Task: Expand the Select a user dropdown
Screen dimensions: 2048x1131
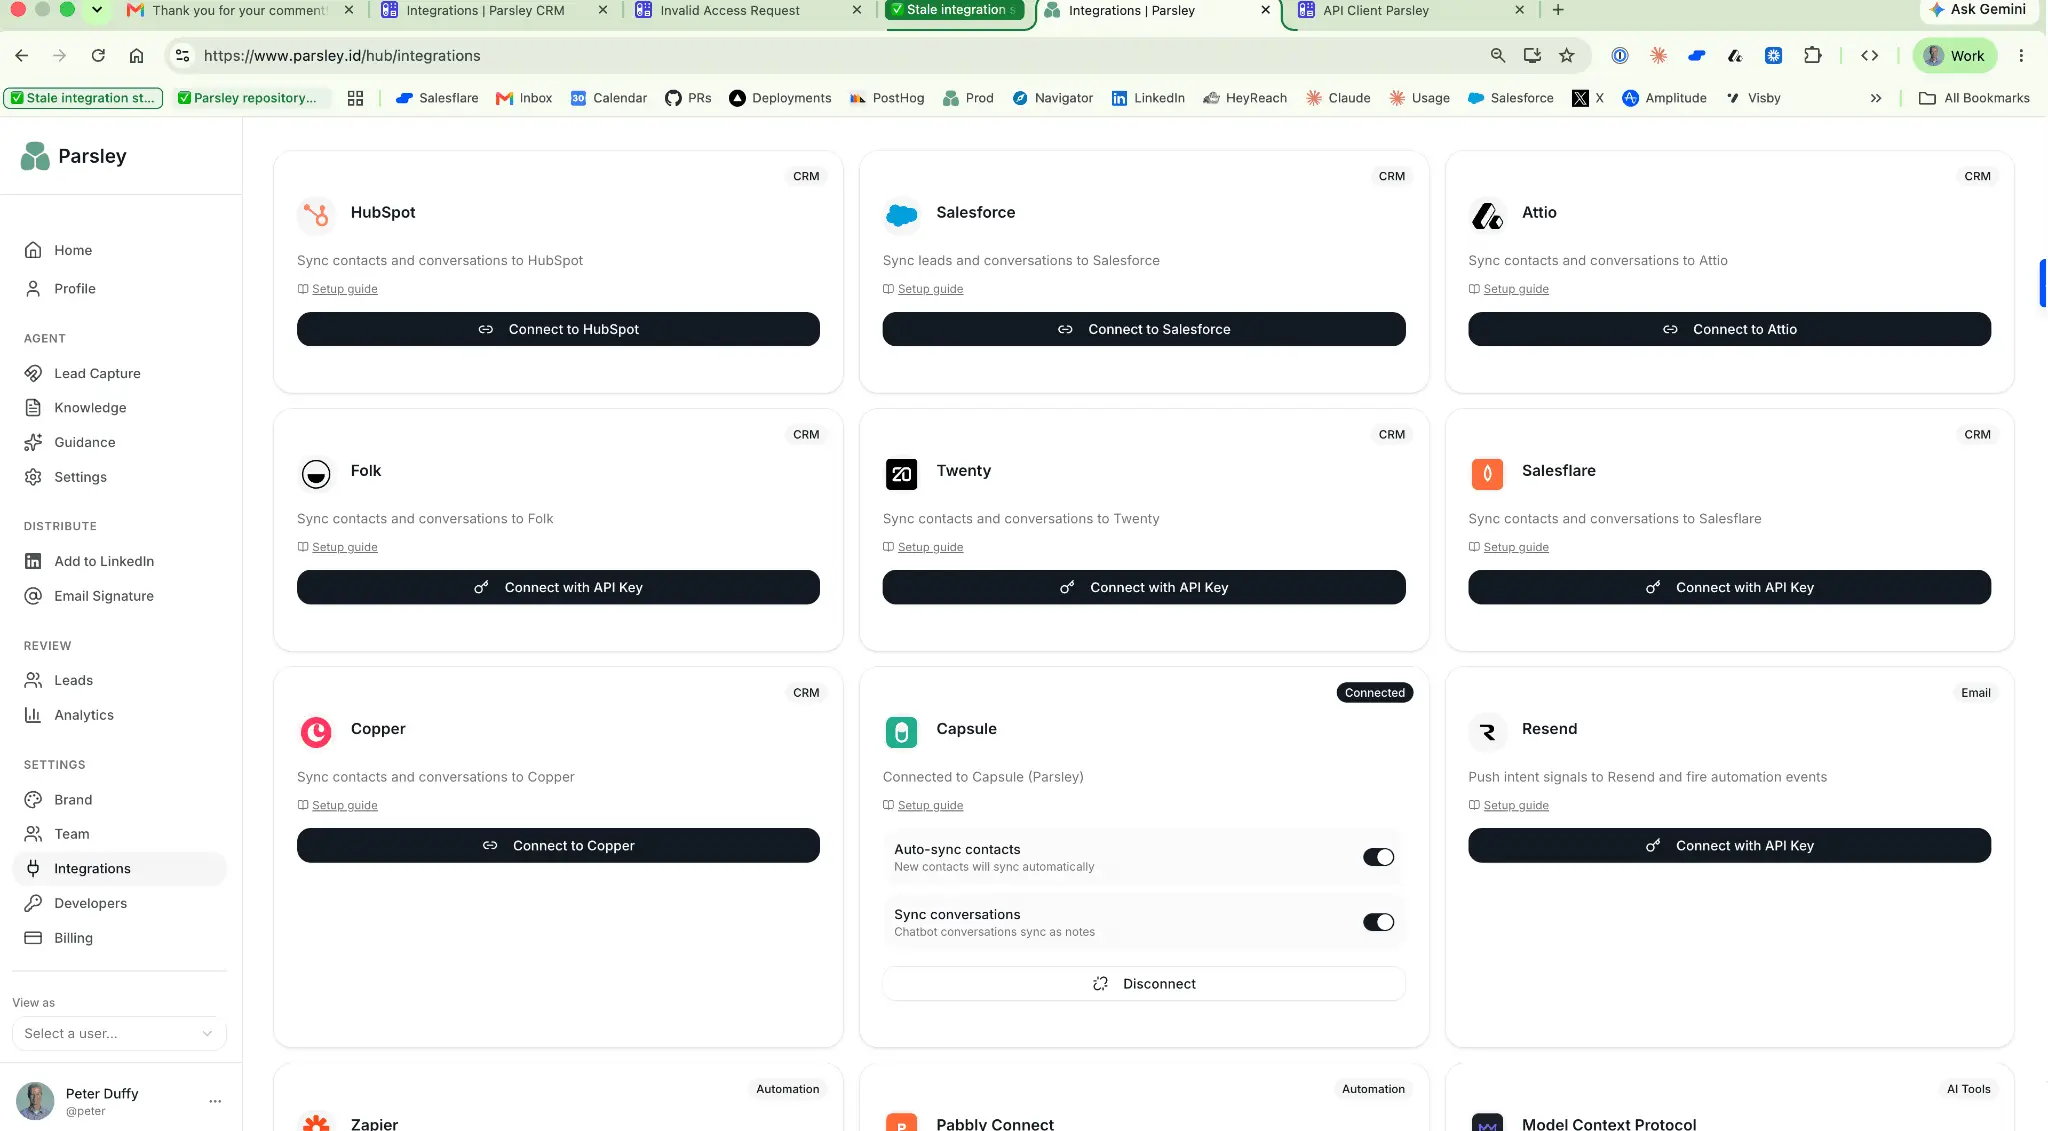Action: tap(119, 1034)
